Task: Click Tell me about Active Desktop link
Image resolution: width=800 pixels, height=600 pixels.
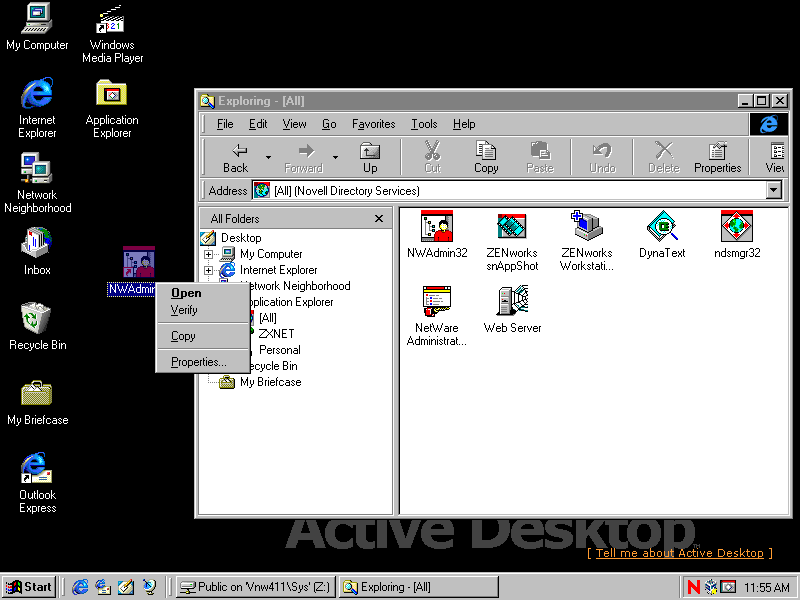Action: click(680, 553)
